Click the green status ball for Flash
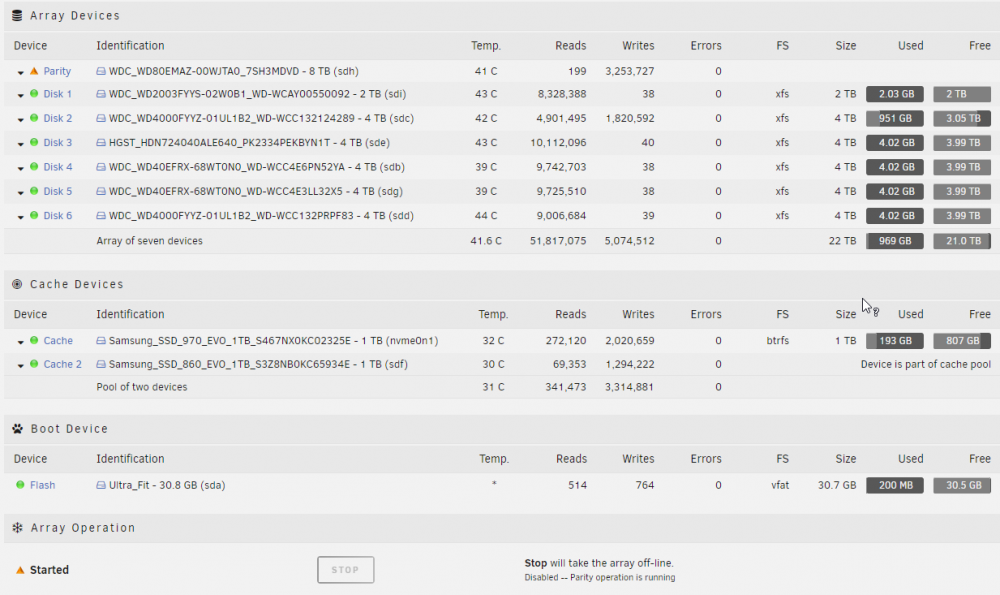This screenshot has height=595, width=1000. coord(20,485)
